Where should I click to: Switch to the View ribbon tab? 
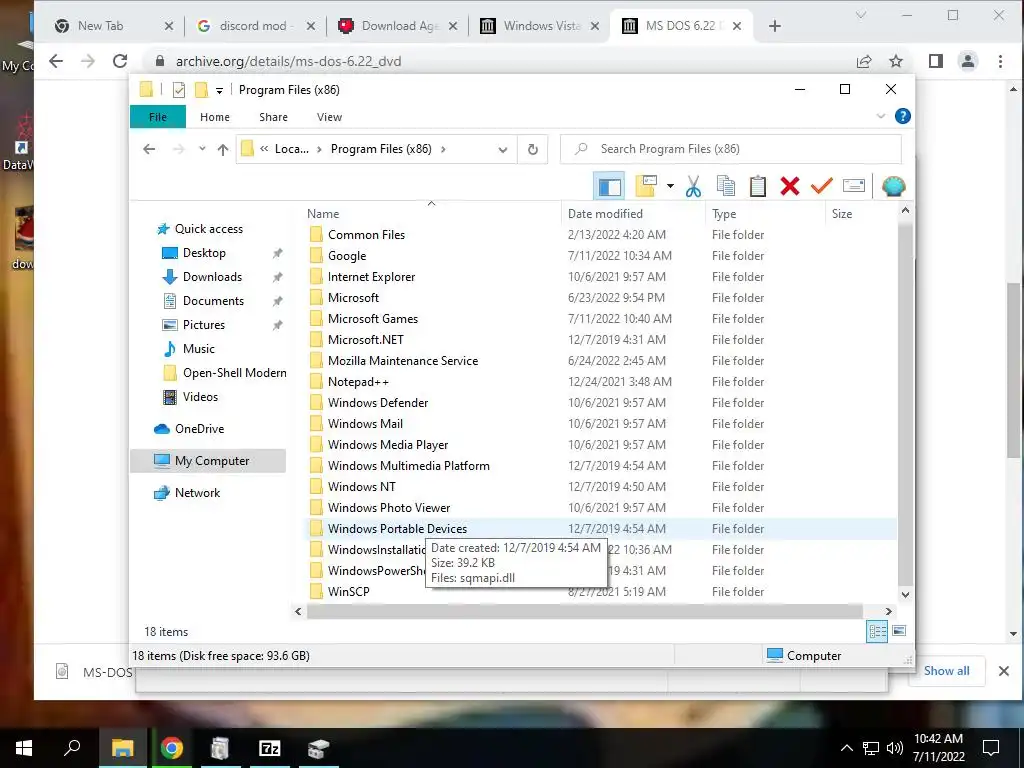click(x=329, y=117)
